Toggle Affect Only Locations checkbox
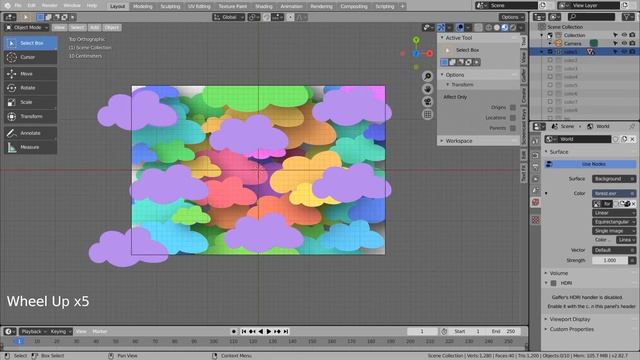 513,118
